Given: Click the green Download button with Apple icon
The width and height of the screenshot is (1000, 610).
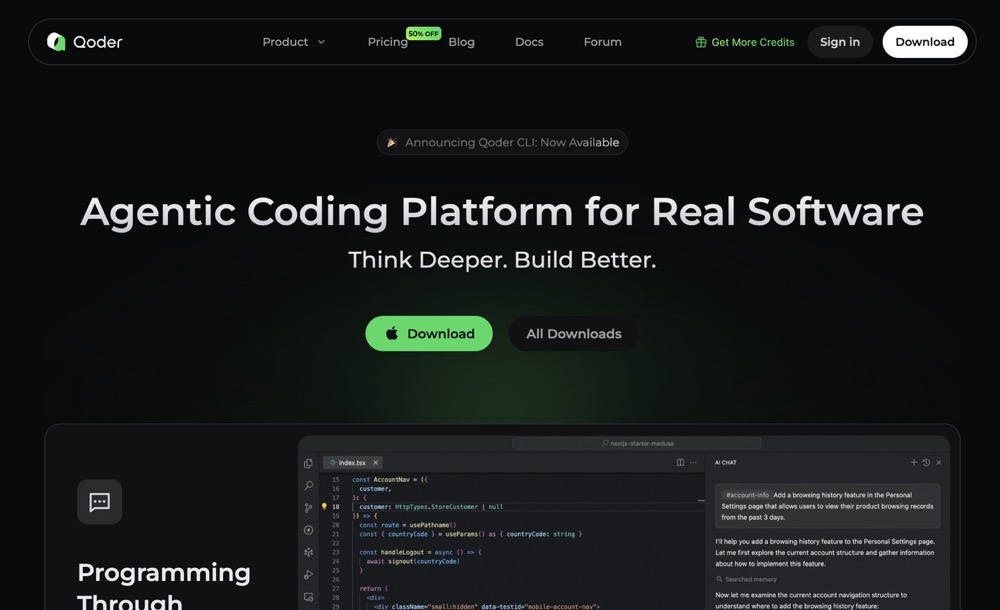Looking at the screenshot, I should click(429, 334).
